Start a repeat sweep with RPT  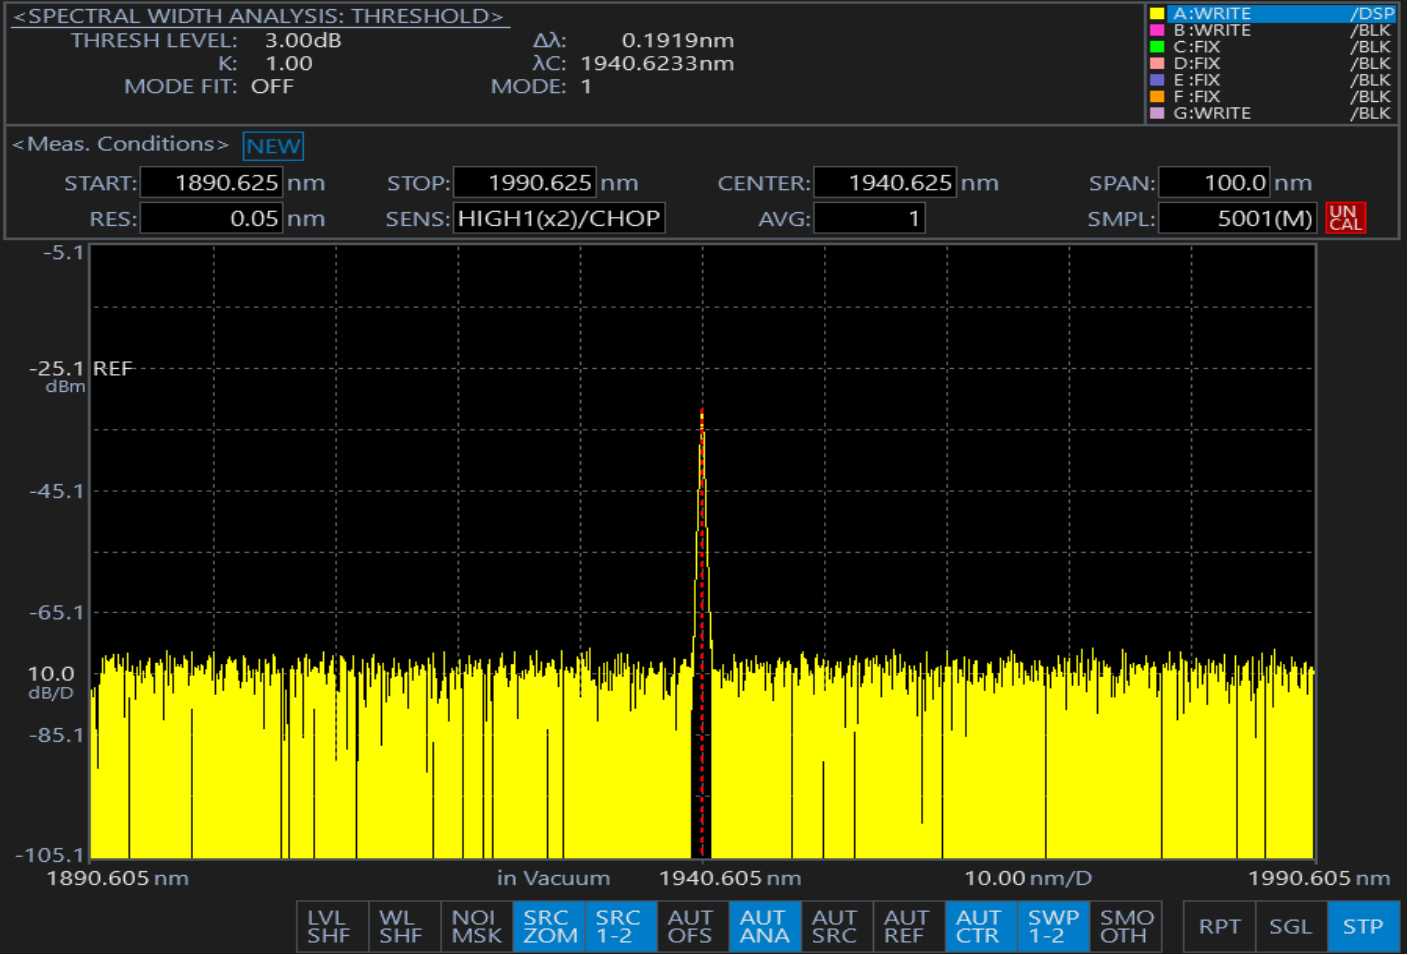pos(1219,926)
